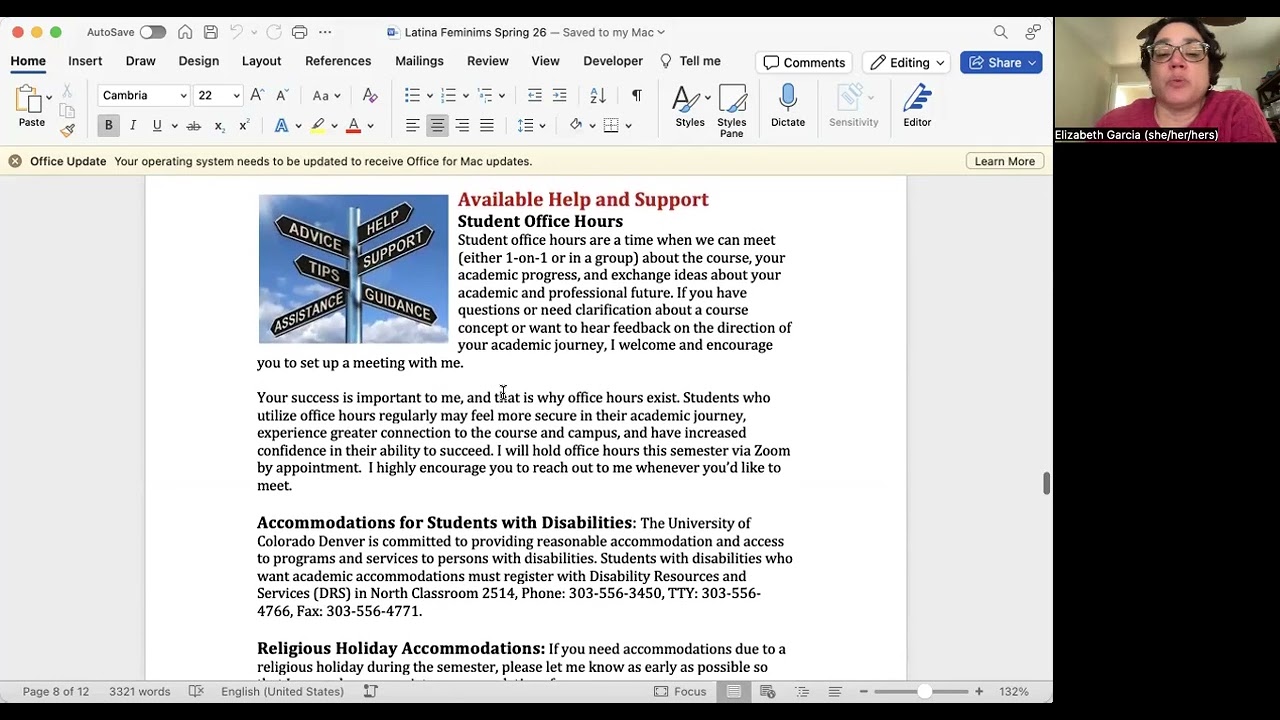Open the Styles Pane

[731, 111]
